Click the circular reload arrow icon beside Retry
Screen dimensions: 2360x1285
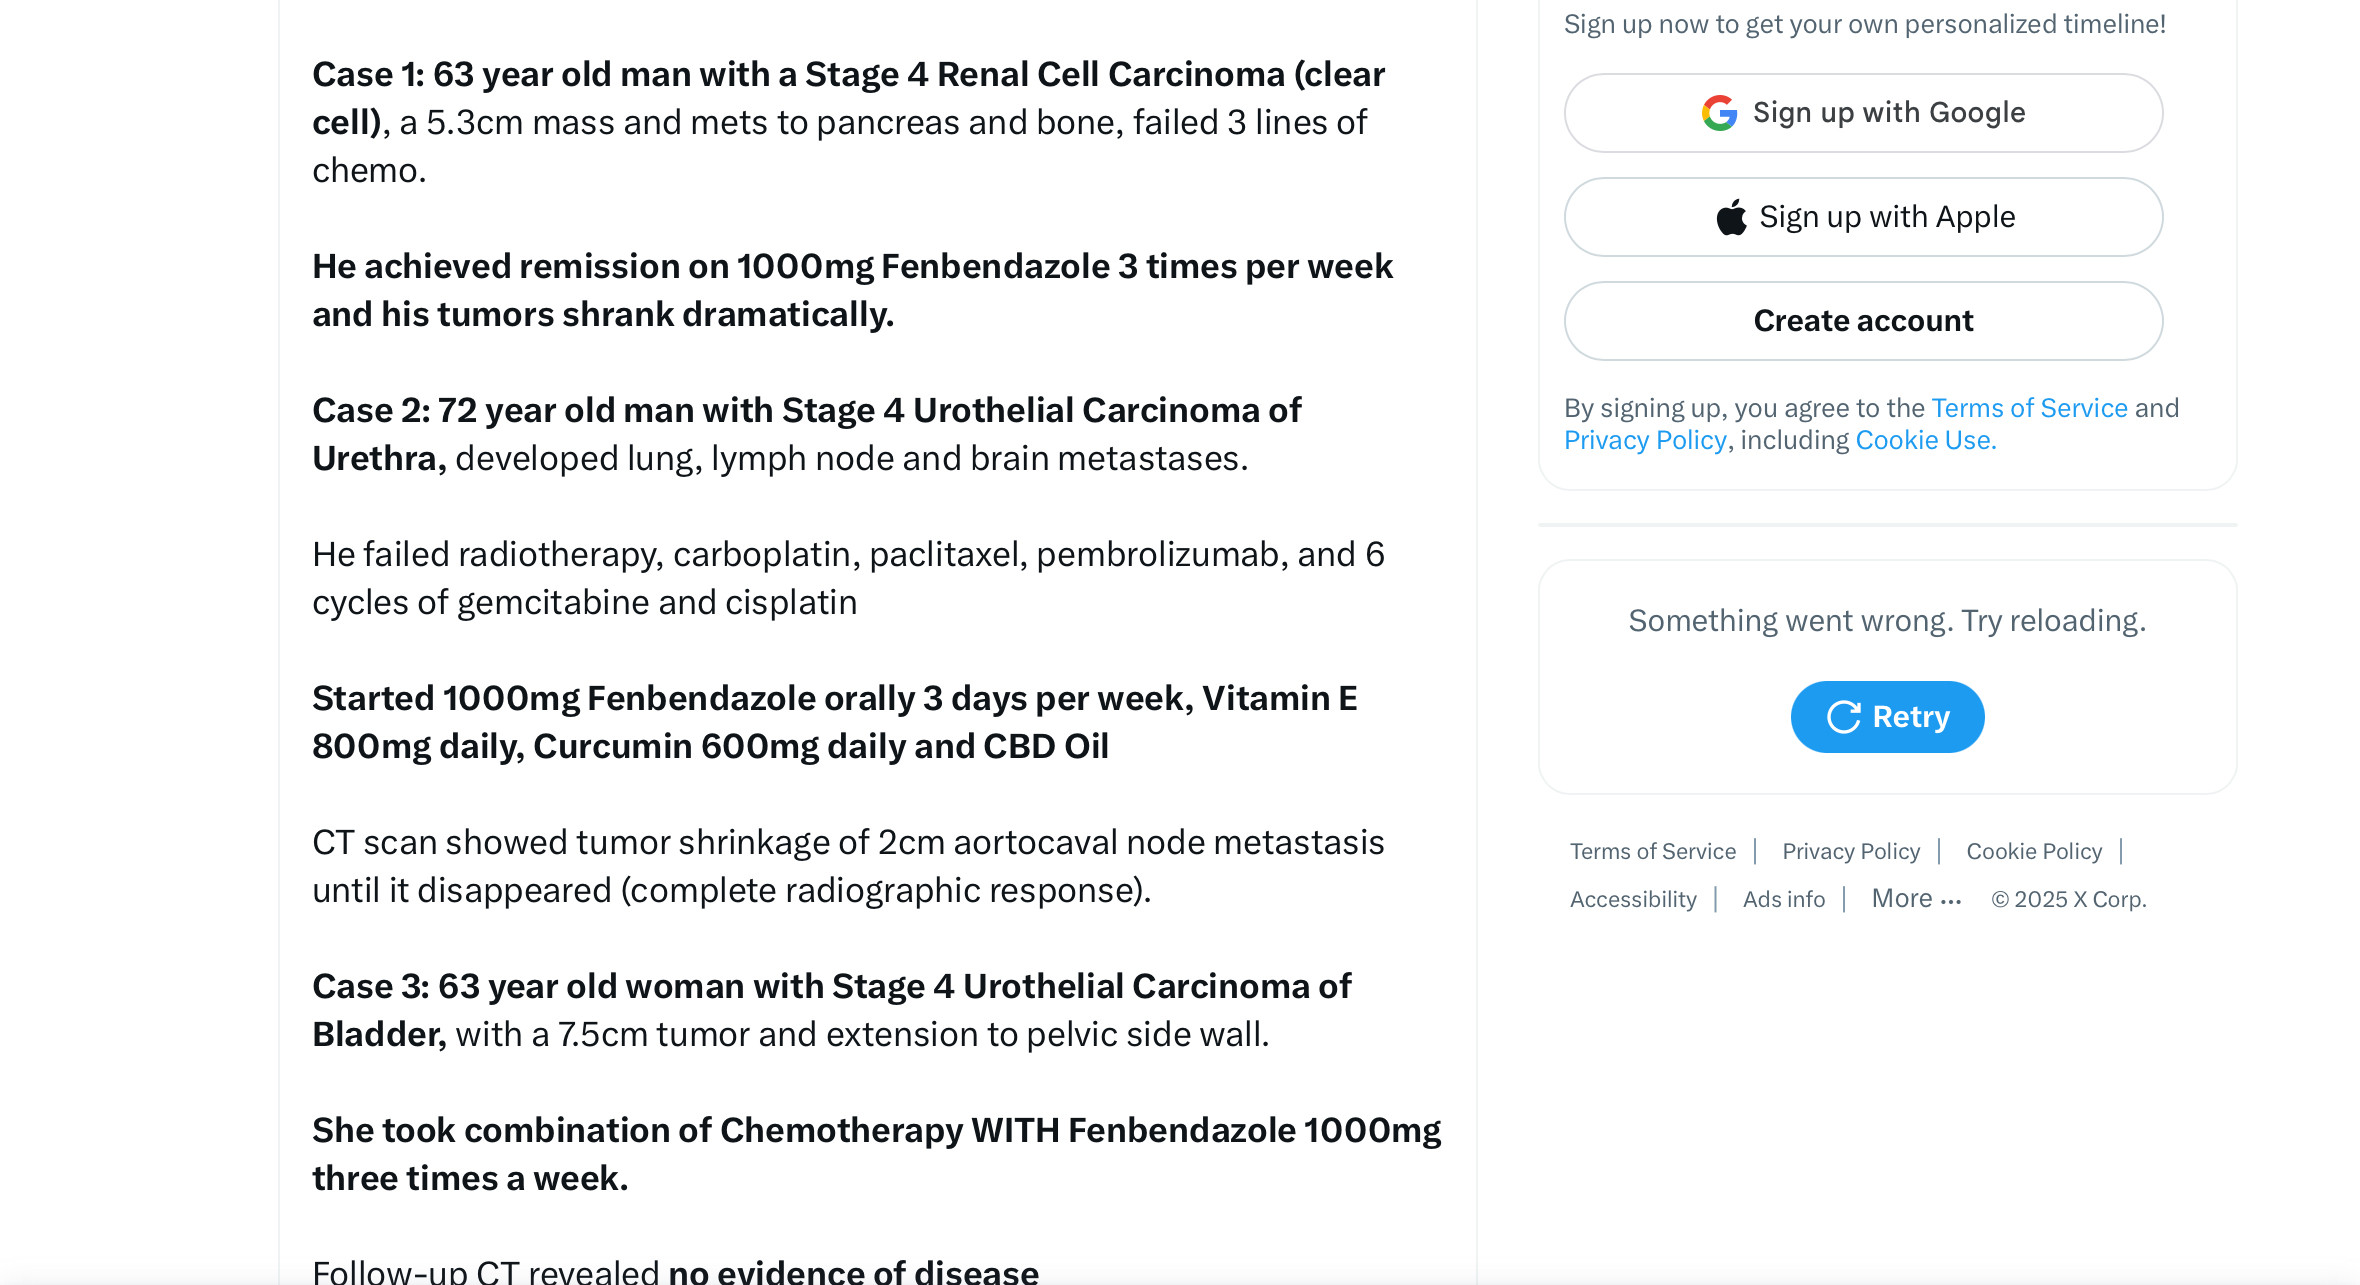coord(1843,717)
